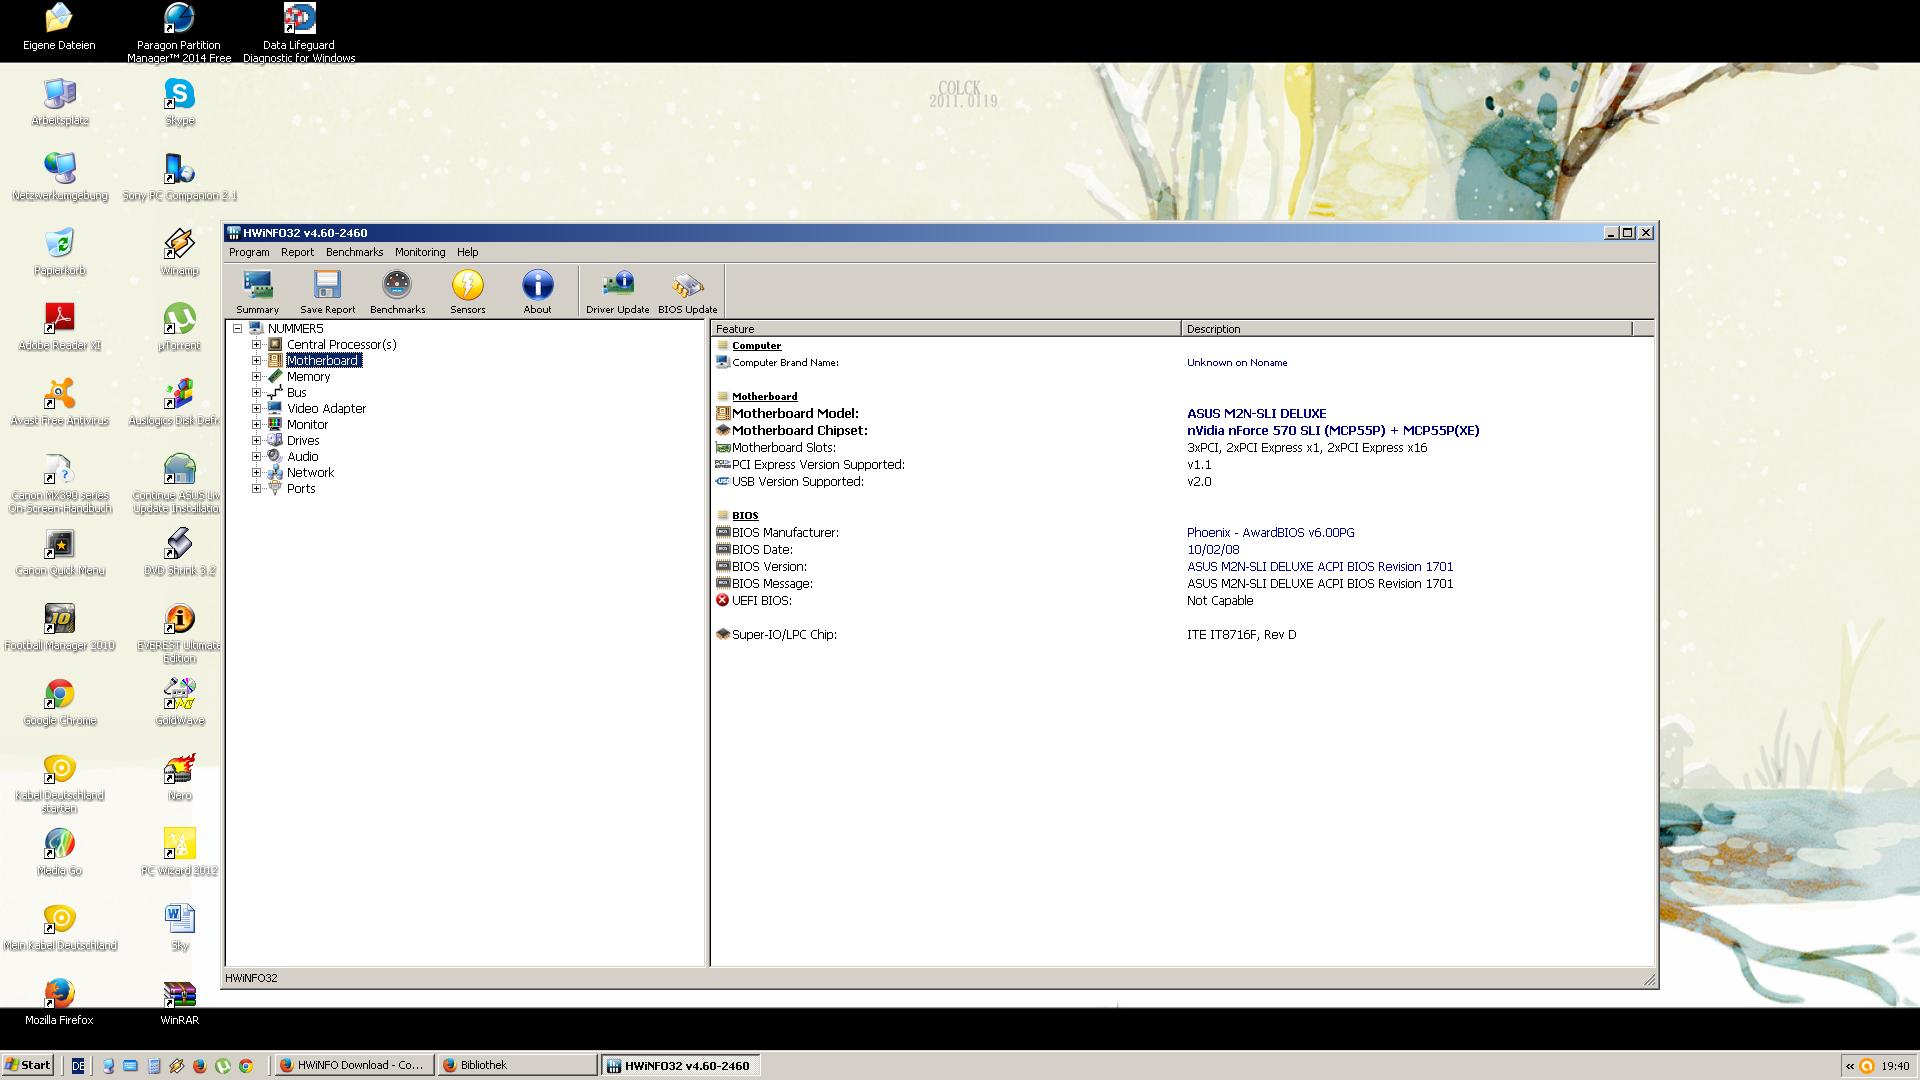
Task: Click the Feature column header
Action: coord(946,328)
